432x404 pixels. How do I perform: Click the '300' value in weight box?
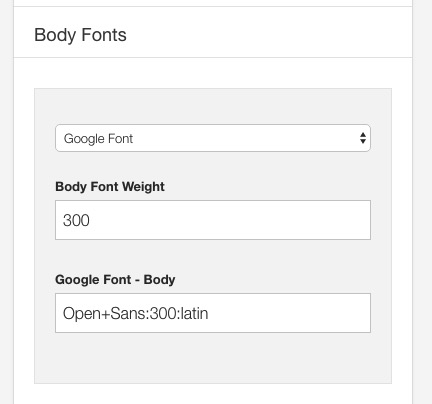[76, 220]
